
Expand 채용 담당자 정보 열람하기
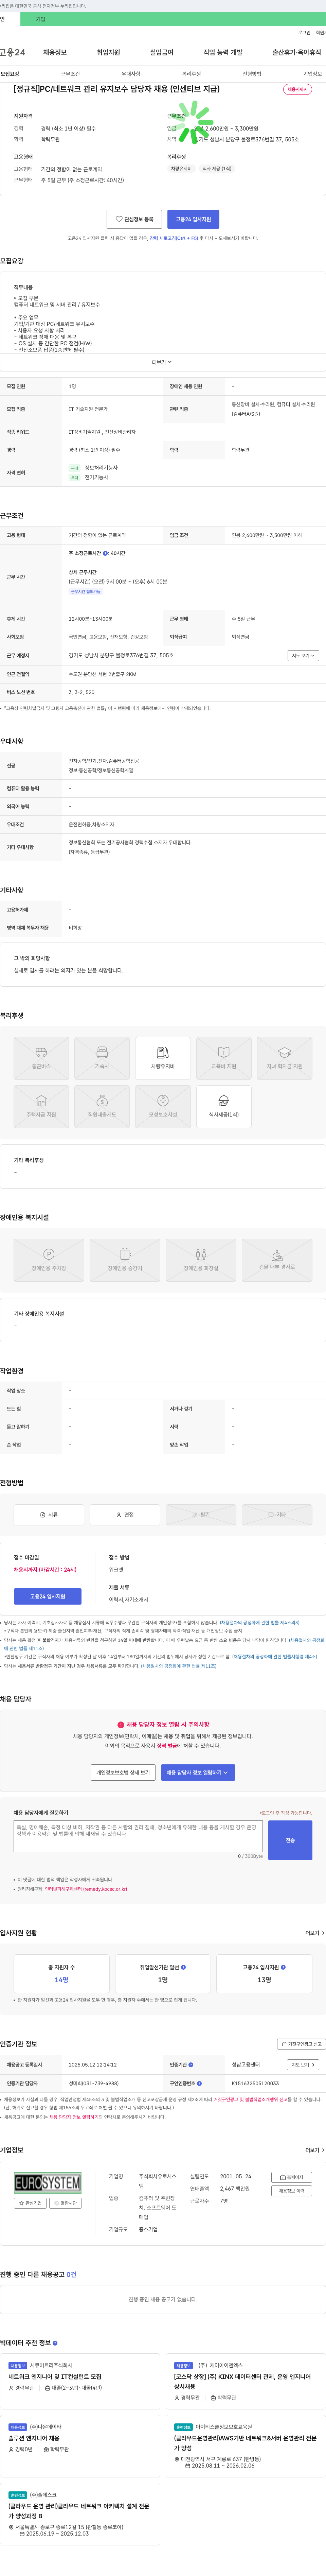(x=198, y=1772)
